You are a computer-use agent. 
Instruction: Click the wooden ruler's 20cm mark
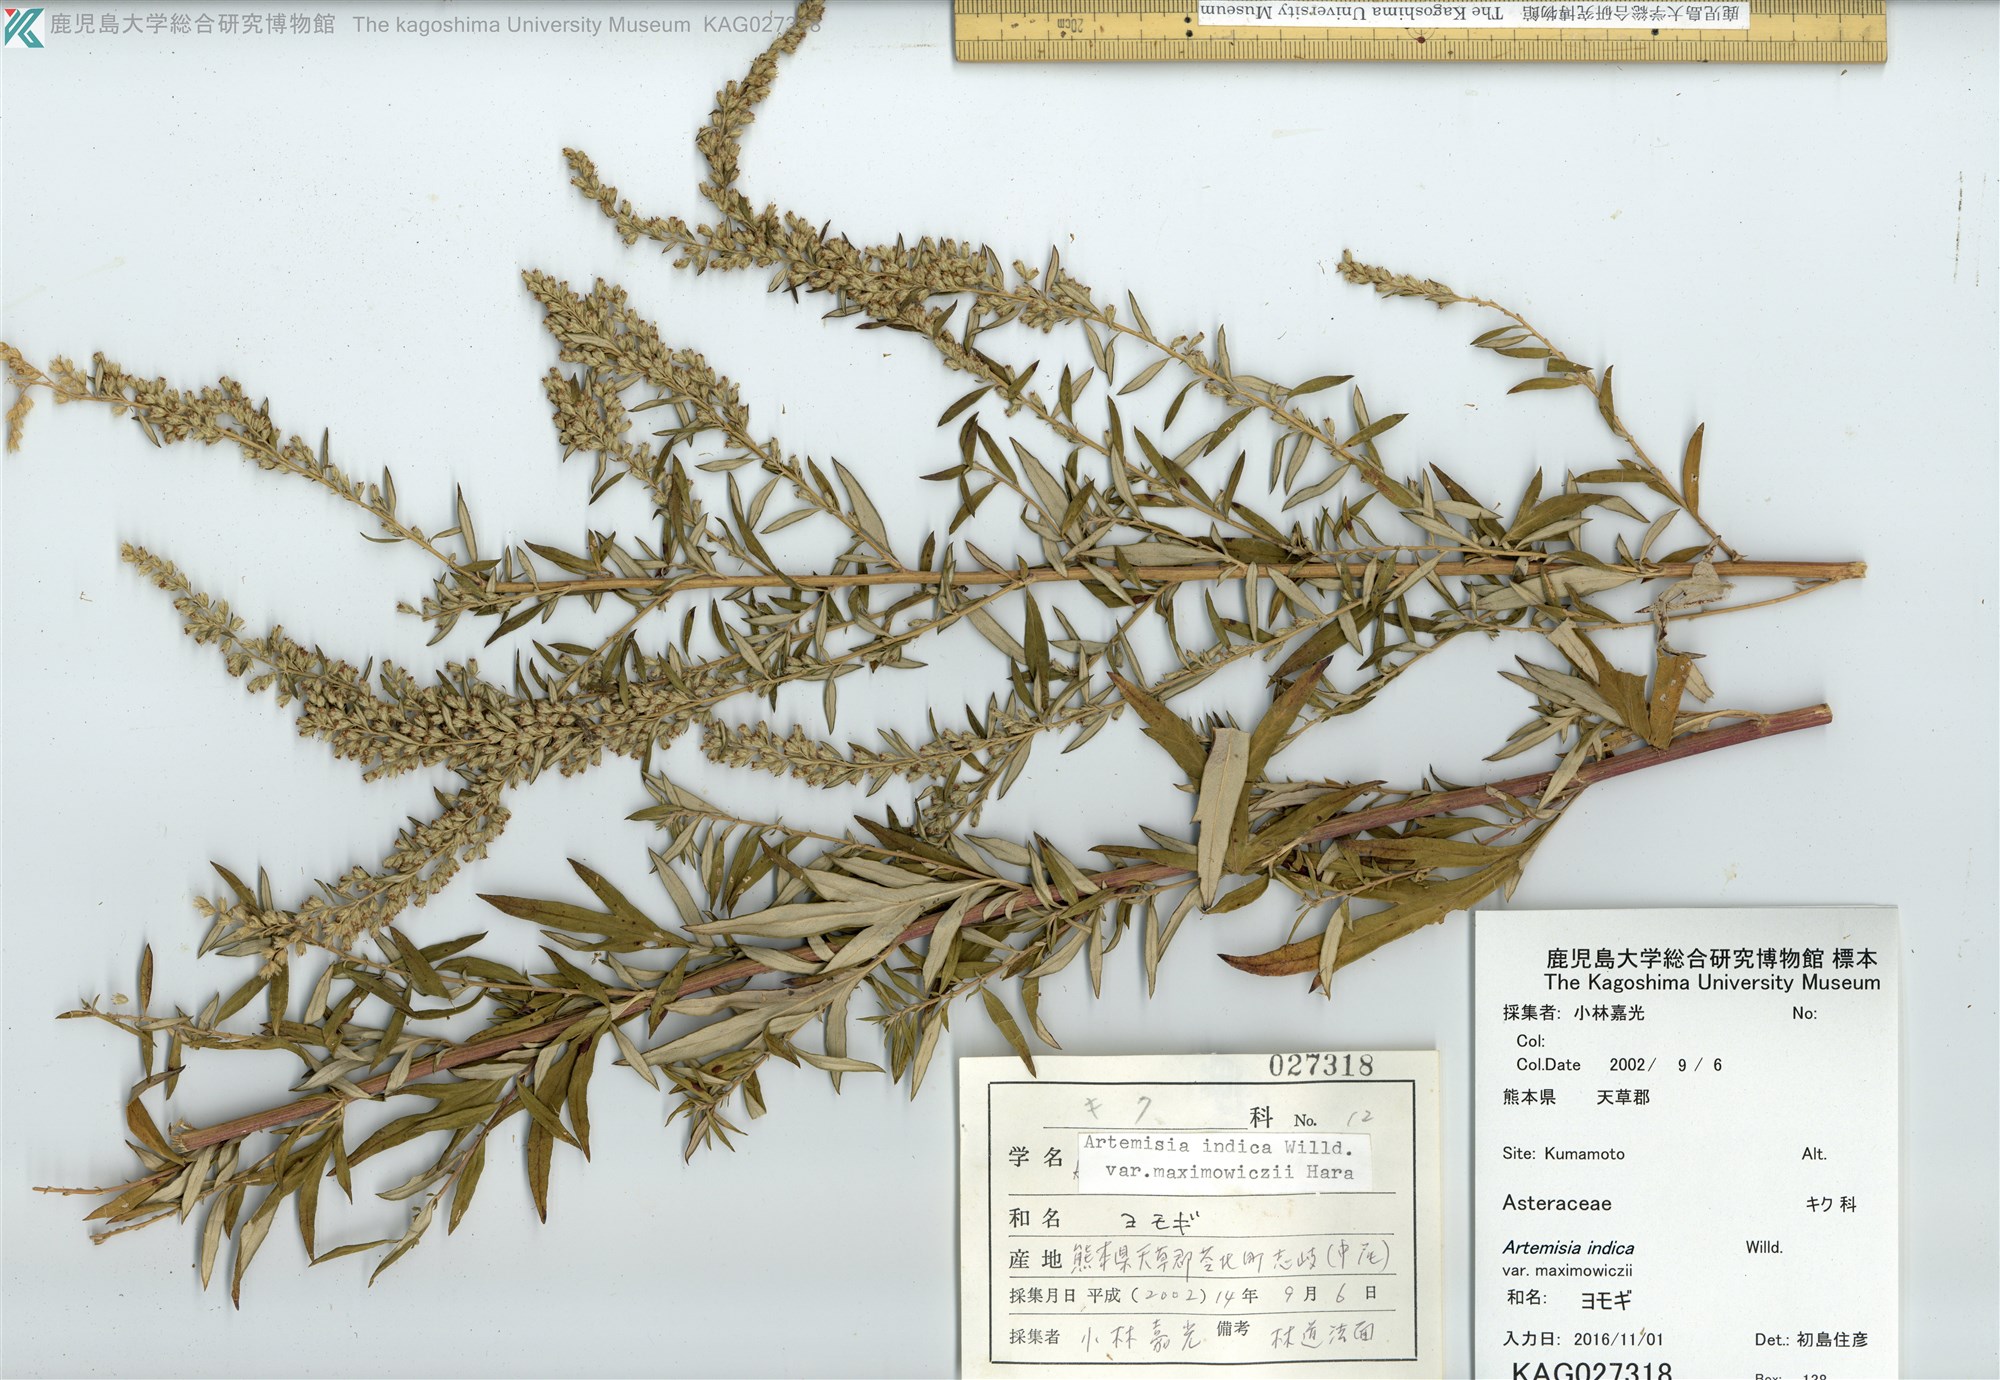[x=1069, y=24]
